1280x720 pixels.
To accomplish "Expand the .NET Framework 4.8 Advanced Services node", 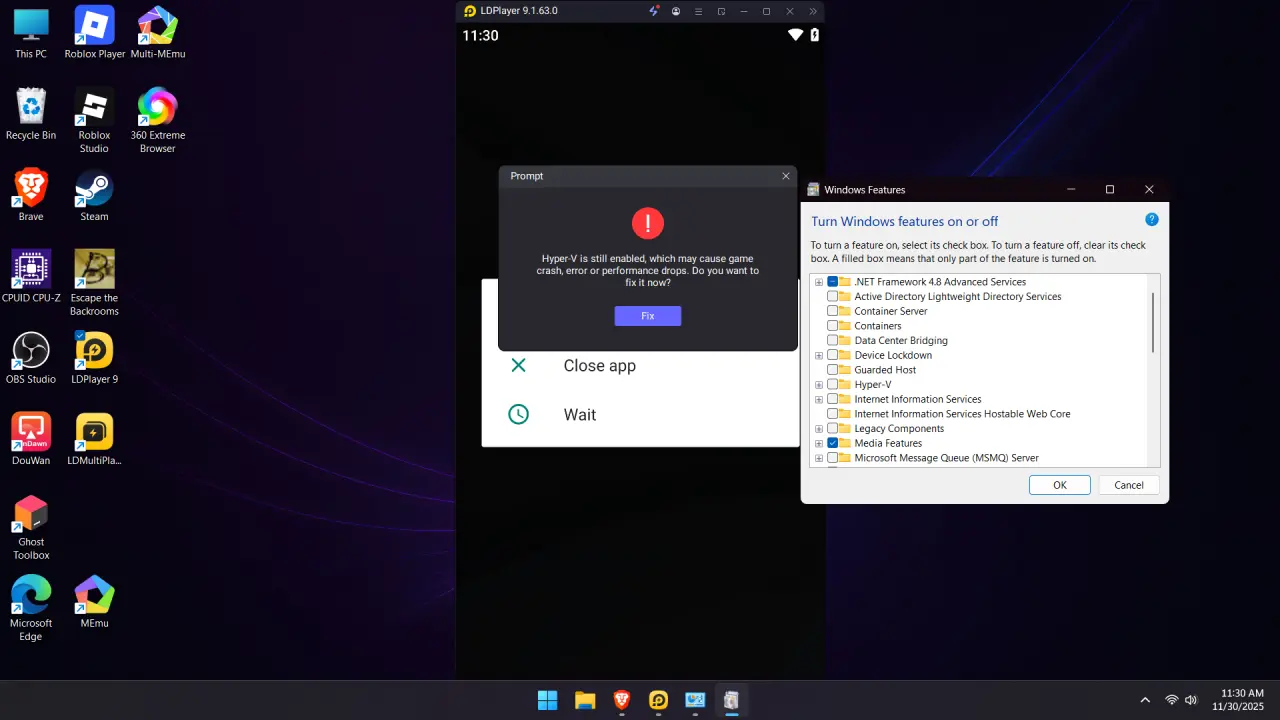I will 819,282.
